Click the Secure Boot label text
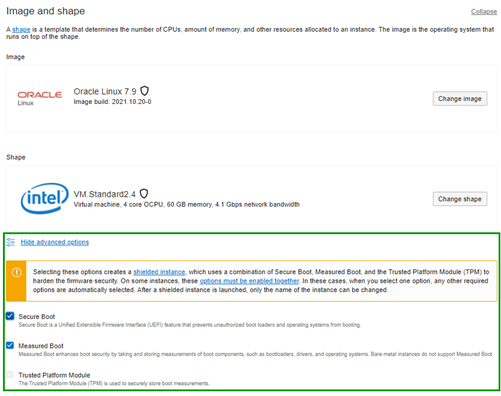The width and height of the screenshot is (501, 396). (37, 316)
